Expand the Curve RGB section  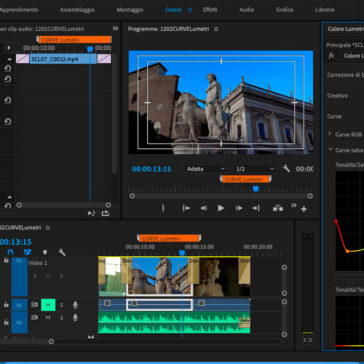(x=330, y=134)
